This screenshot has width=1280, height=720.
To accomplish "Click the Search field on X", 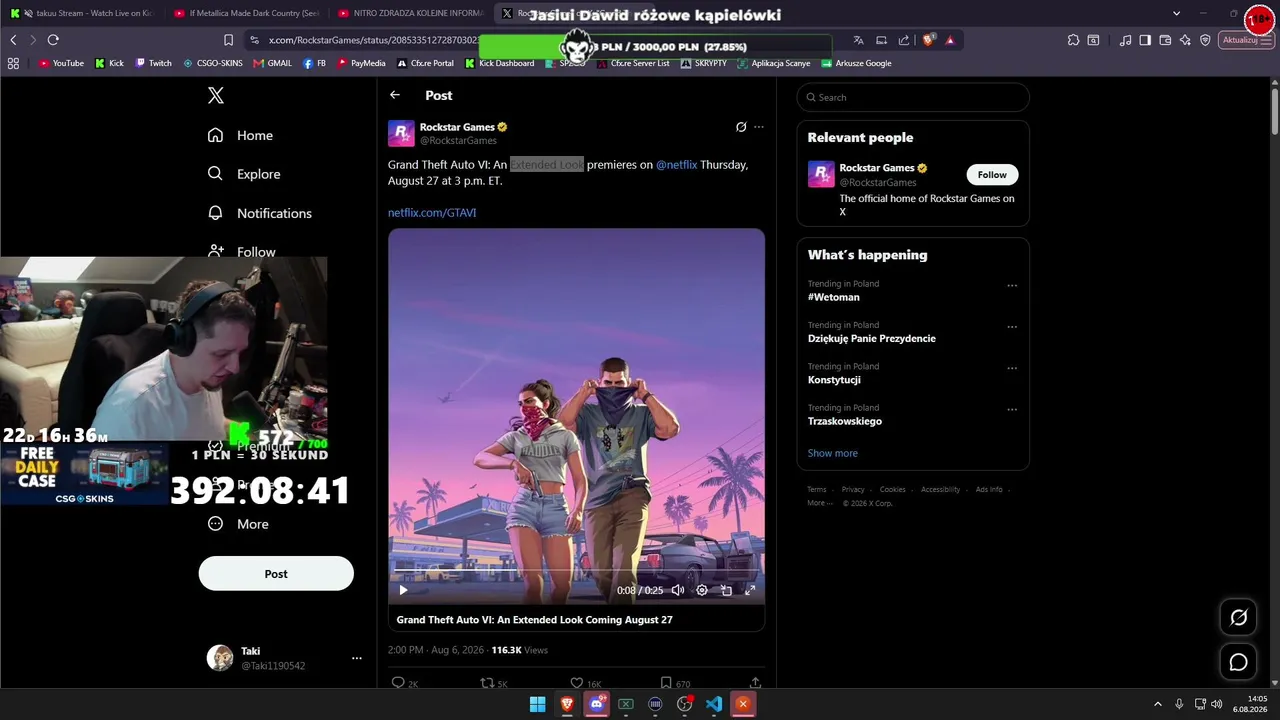I will (x=913, y=97).
